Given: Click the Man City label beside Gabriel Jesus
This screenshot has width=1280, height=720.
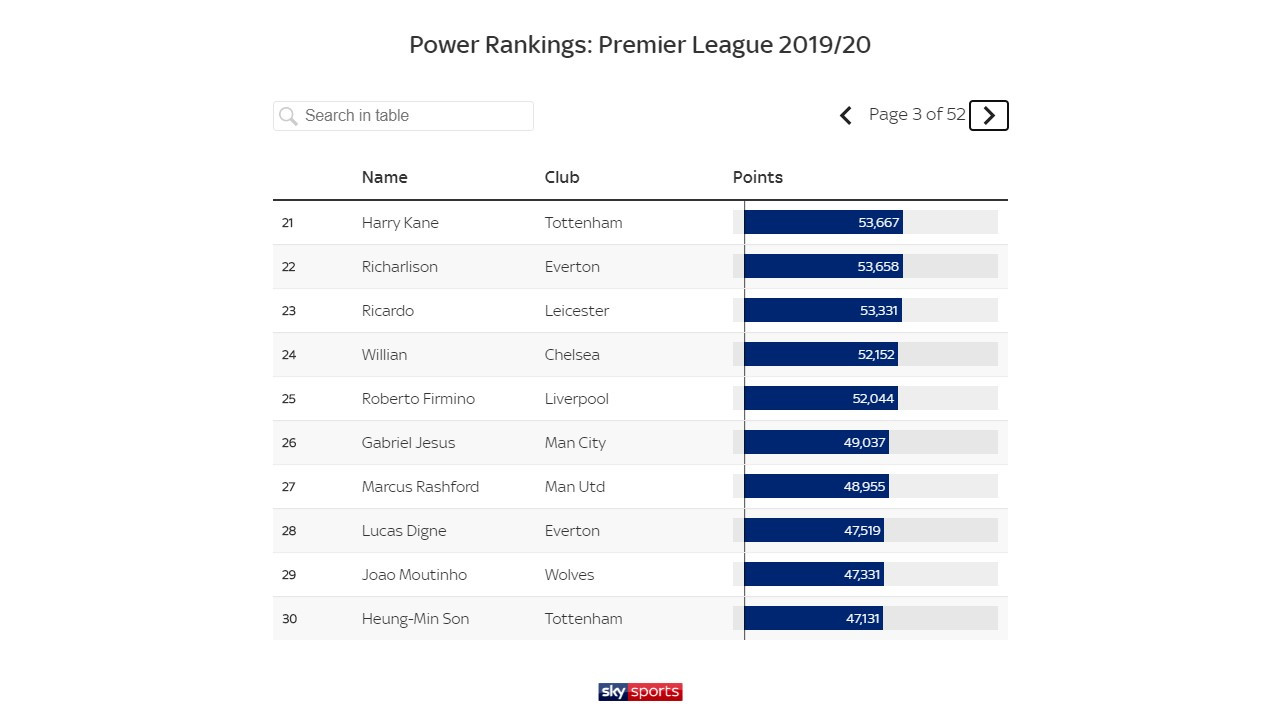Looking at the screenshot, I should click(x=575, y=442).
